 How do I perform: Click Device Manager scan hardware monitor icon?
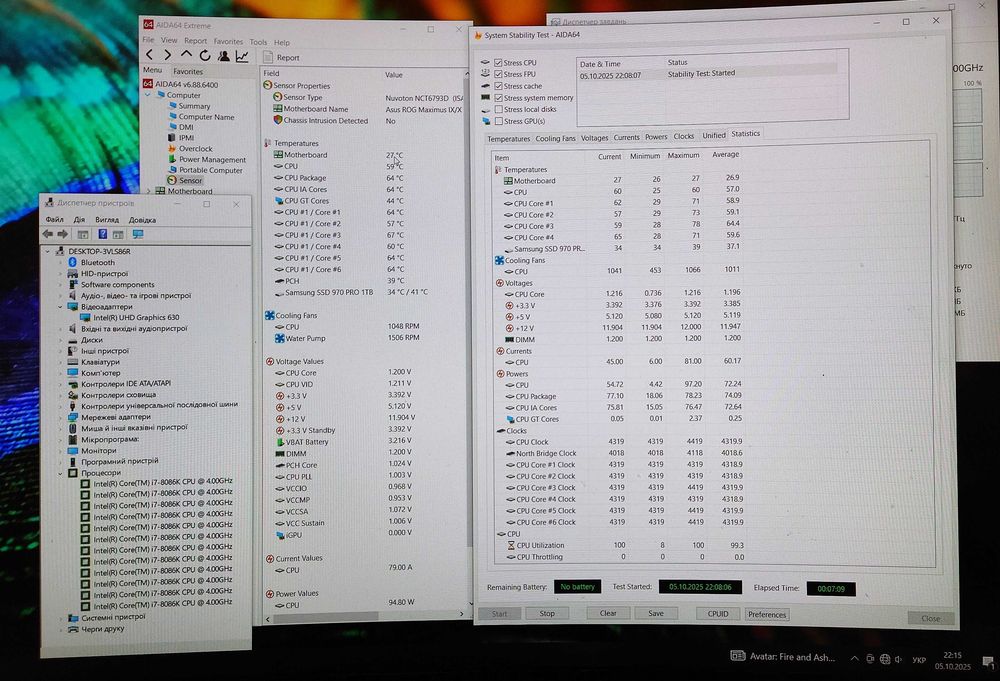click(x=138, y=234)
